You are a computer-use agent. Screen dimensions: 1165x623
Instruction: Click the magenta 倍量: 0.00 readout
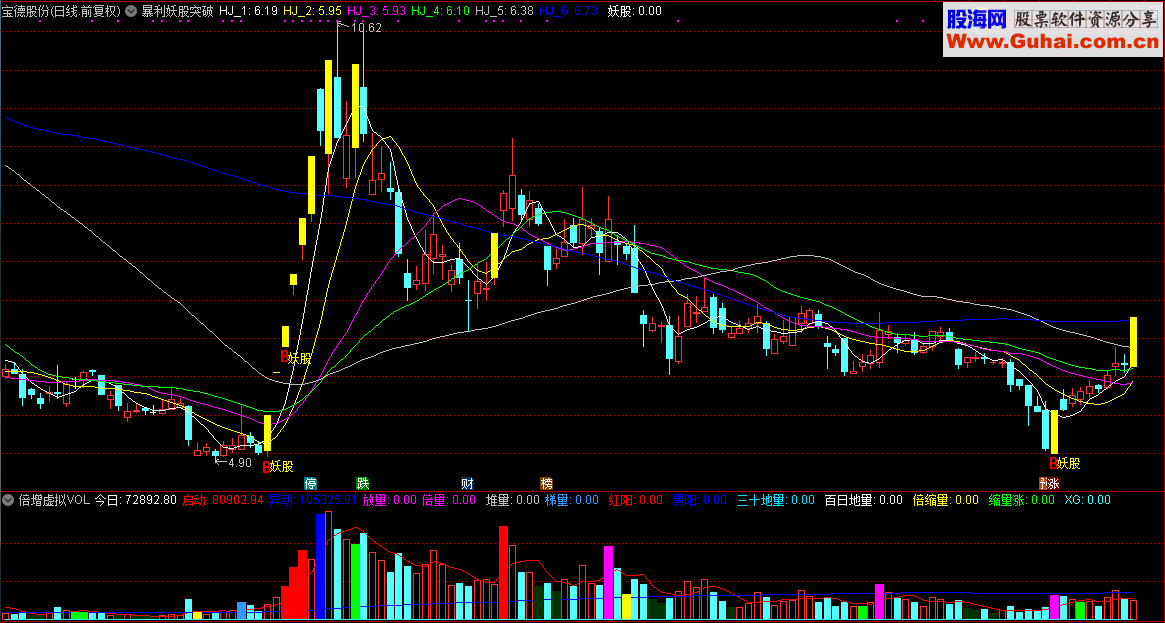tap(449, 500)
